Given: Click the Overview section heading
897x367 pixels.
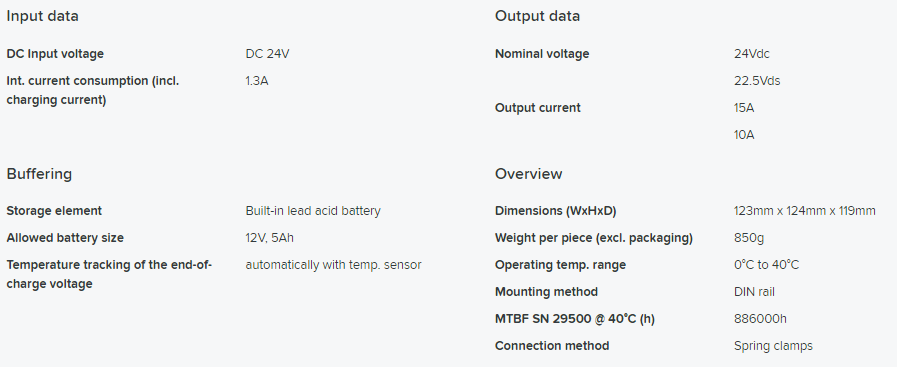Looking at the screenshot, I should coord(529,174).
